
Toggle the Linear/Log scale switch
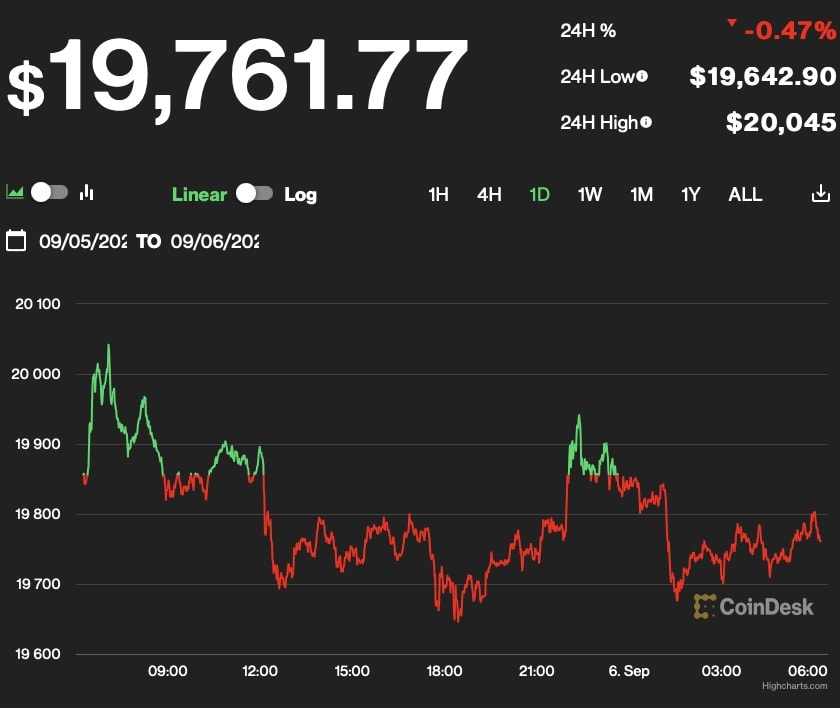pyautogui.click(x=254, y=193)
